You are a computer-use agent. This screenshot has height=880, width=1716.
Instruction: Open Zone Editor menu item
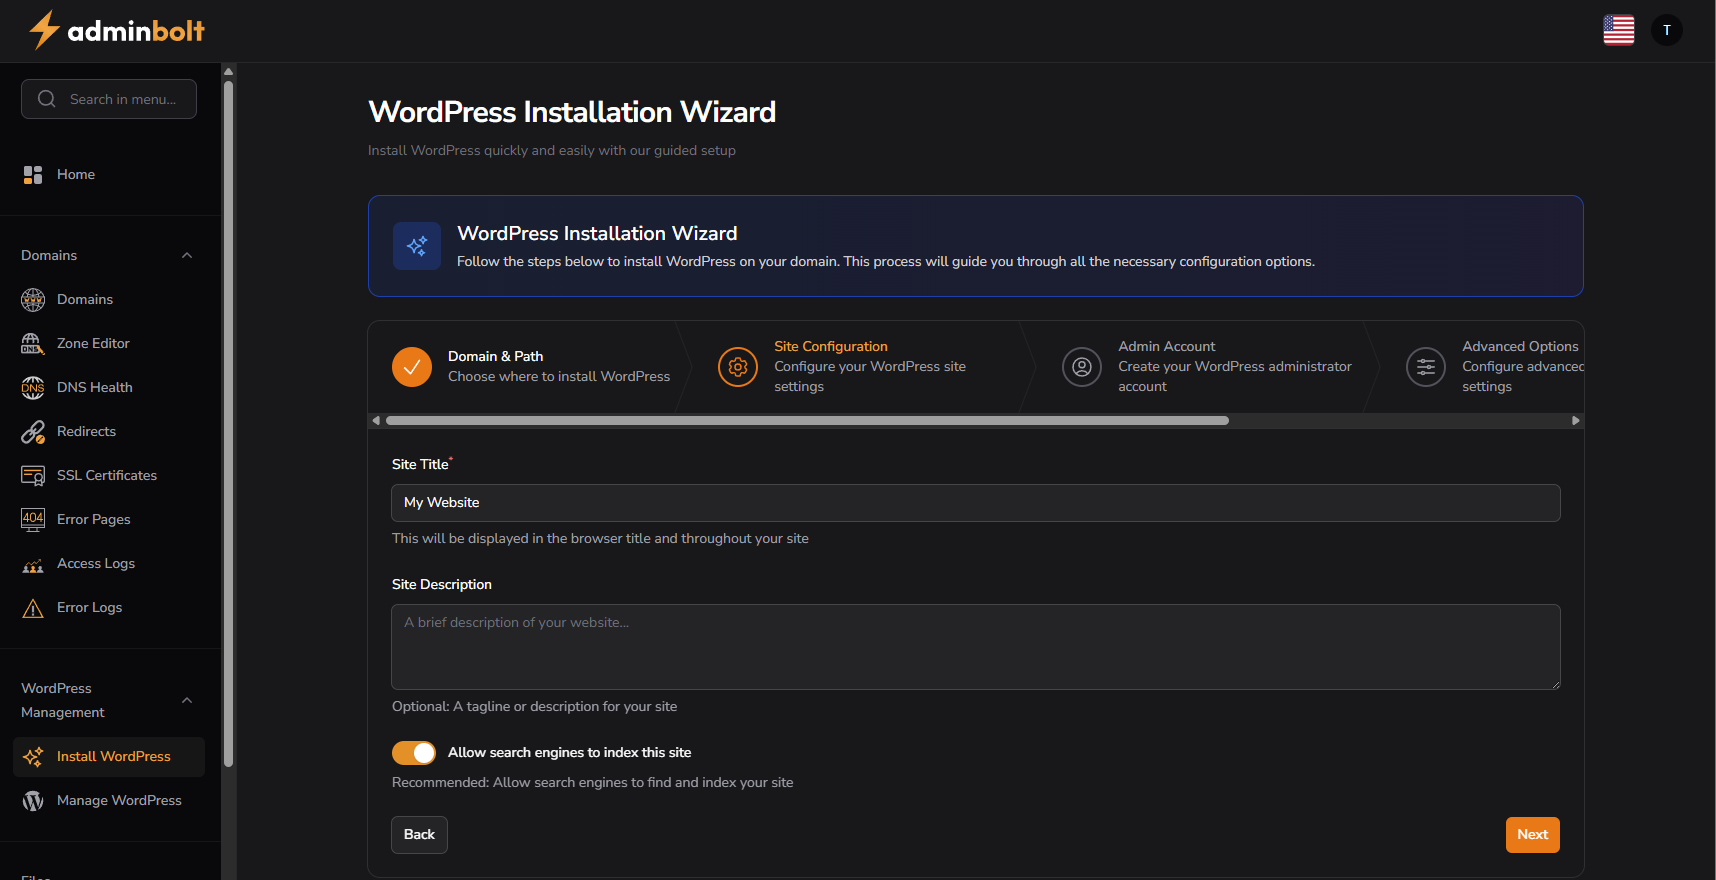click(x=109, y=344)
